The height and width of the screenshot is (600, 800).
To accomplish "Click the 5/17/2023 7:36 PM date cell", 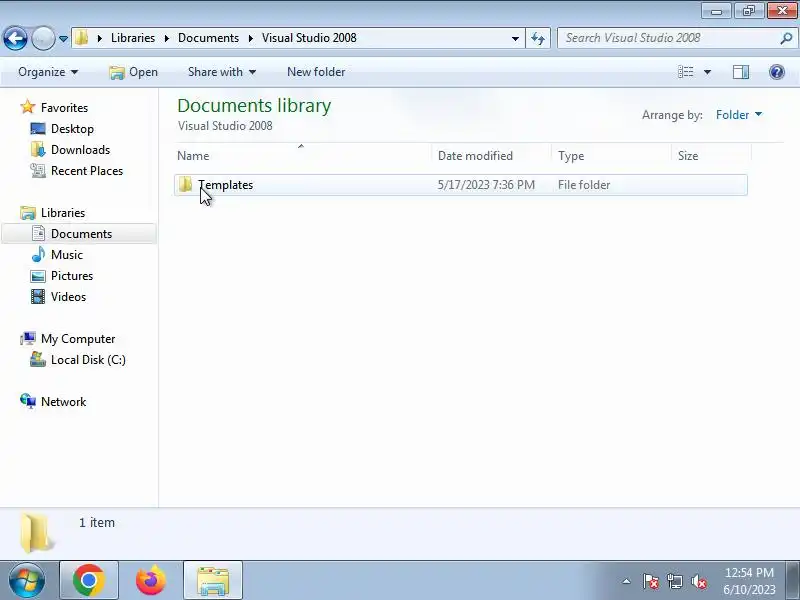I will [x=486, y=185].
